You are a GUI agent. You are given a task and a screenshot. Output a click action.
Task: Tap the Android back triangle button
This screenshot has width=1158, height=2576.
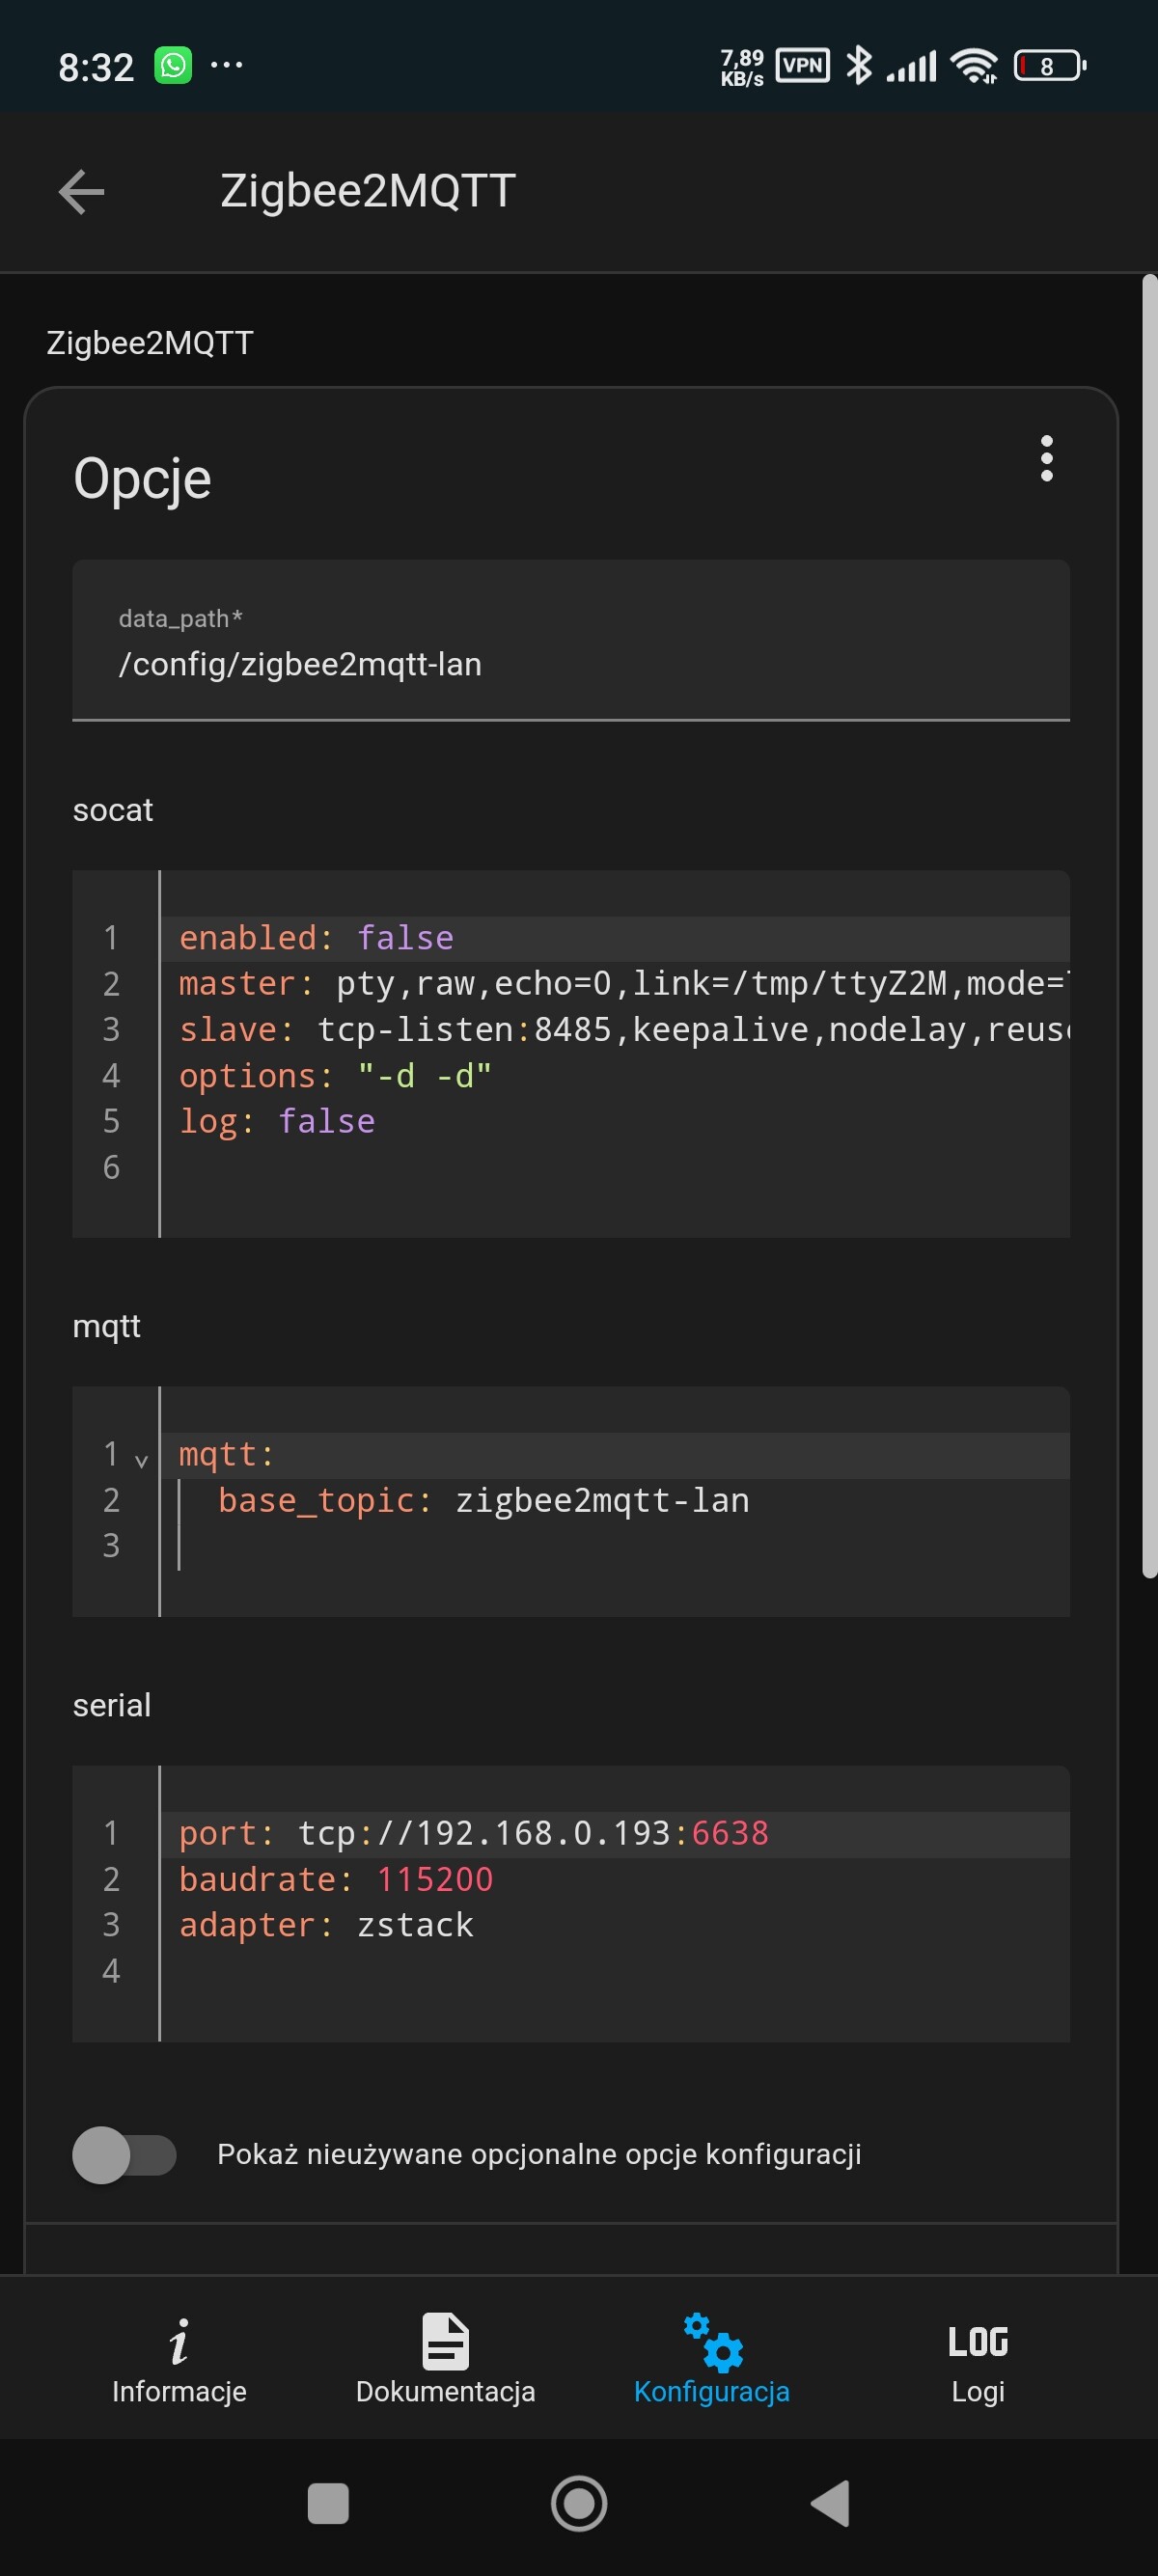pos(830,2504)
